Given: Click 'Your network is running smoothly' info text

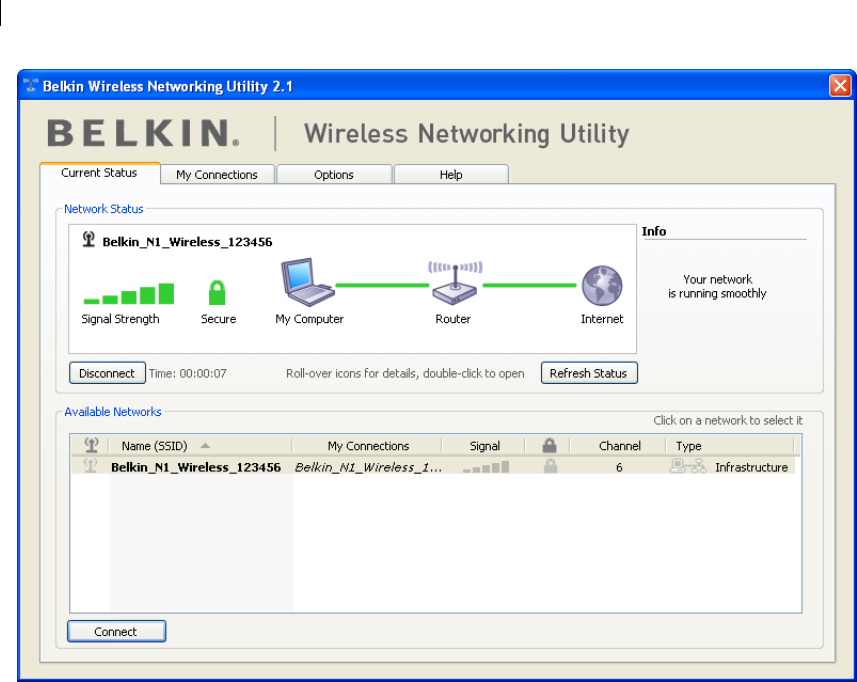Looking at the screenshot, I should pyautogui.click(x=717, y=286).
